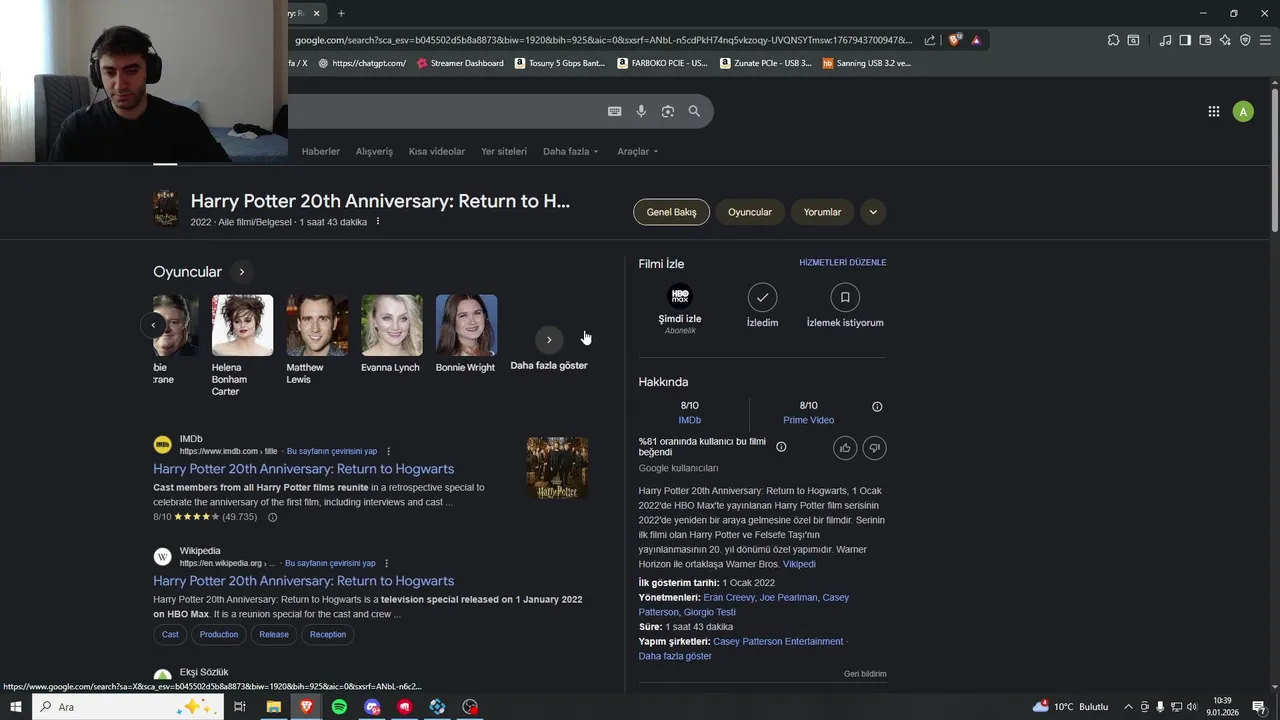Like the film with thumbs-up icon

(x=845, y=447)
